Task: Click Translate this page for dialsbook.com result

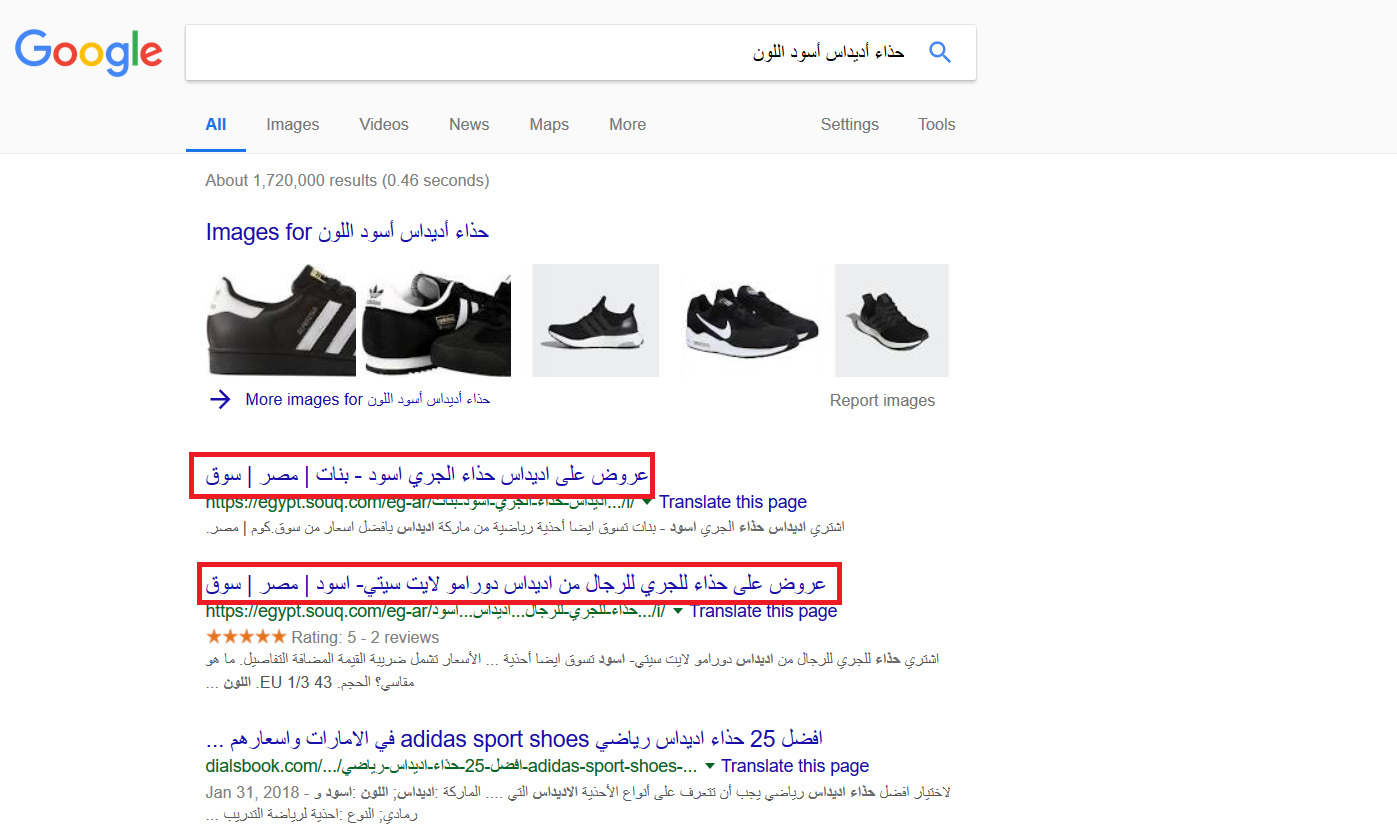Action: click(x=795, y=766)
